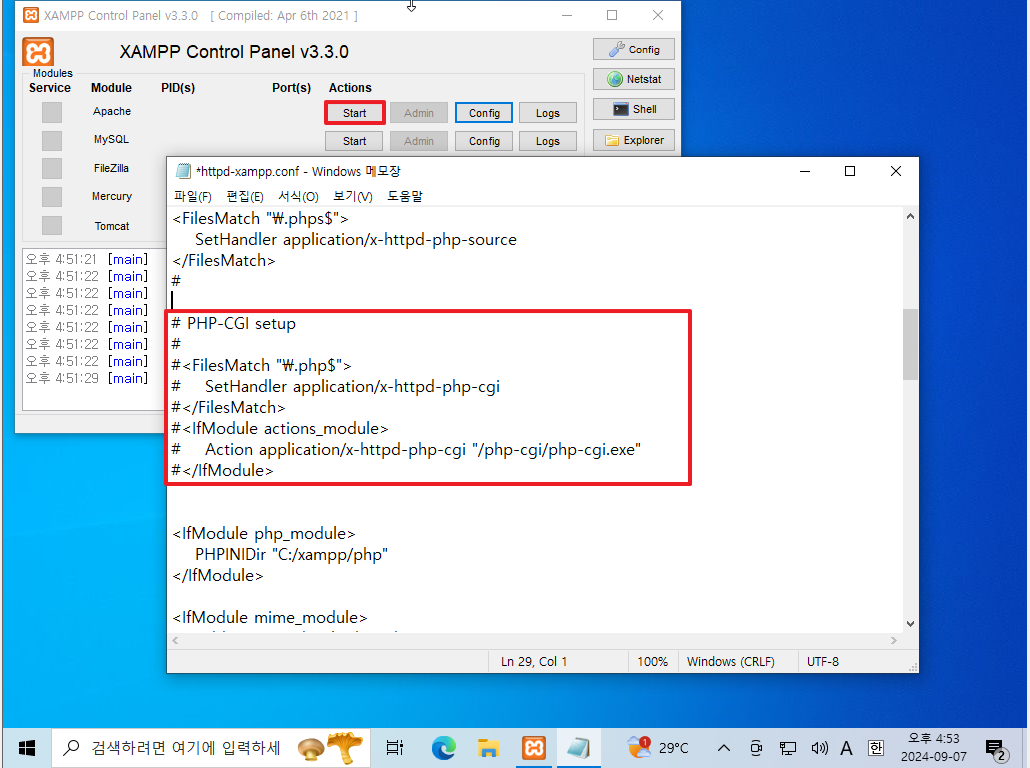Screen dimensions: 1030x768
Task: Open Netstat in XAMPP panel
Action: coord(633,79)
